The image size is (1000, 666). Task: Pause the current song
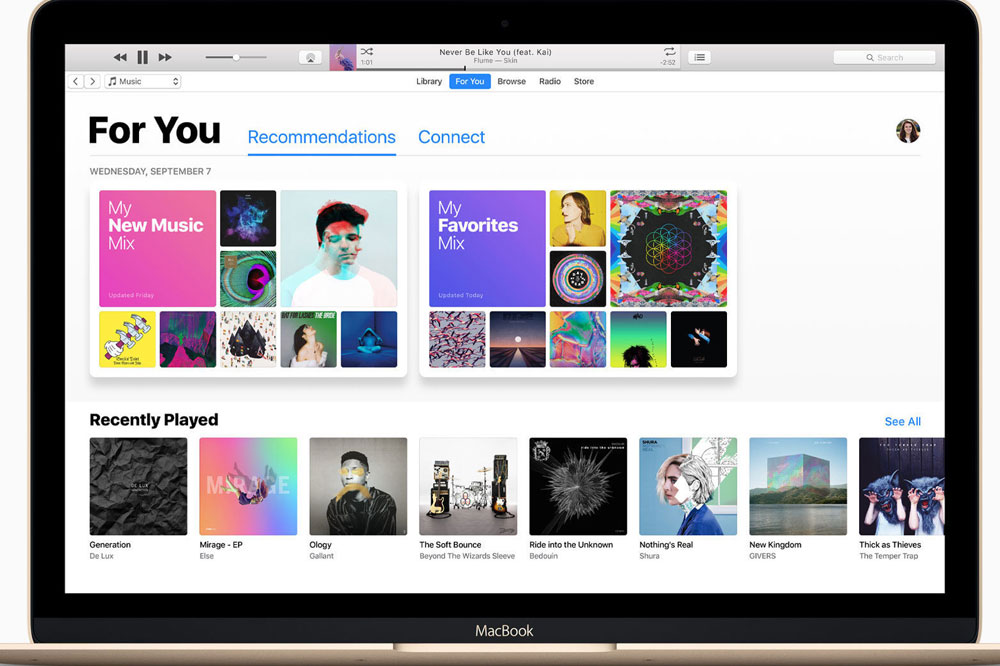tap(142, 58)
